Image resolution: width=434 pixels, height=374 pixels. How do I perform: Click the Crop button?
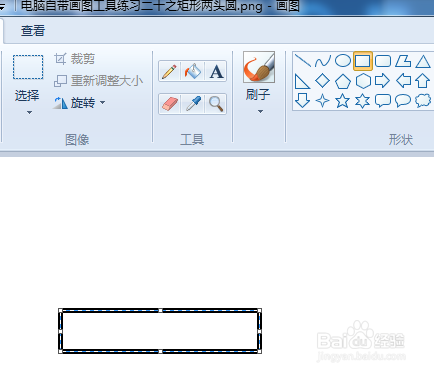tap(75, 59)
